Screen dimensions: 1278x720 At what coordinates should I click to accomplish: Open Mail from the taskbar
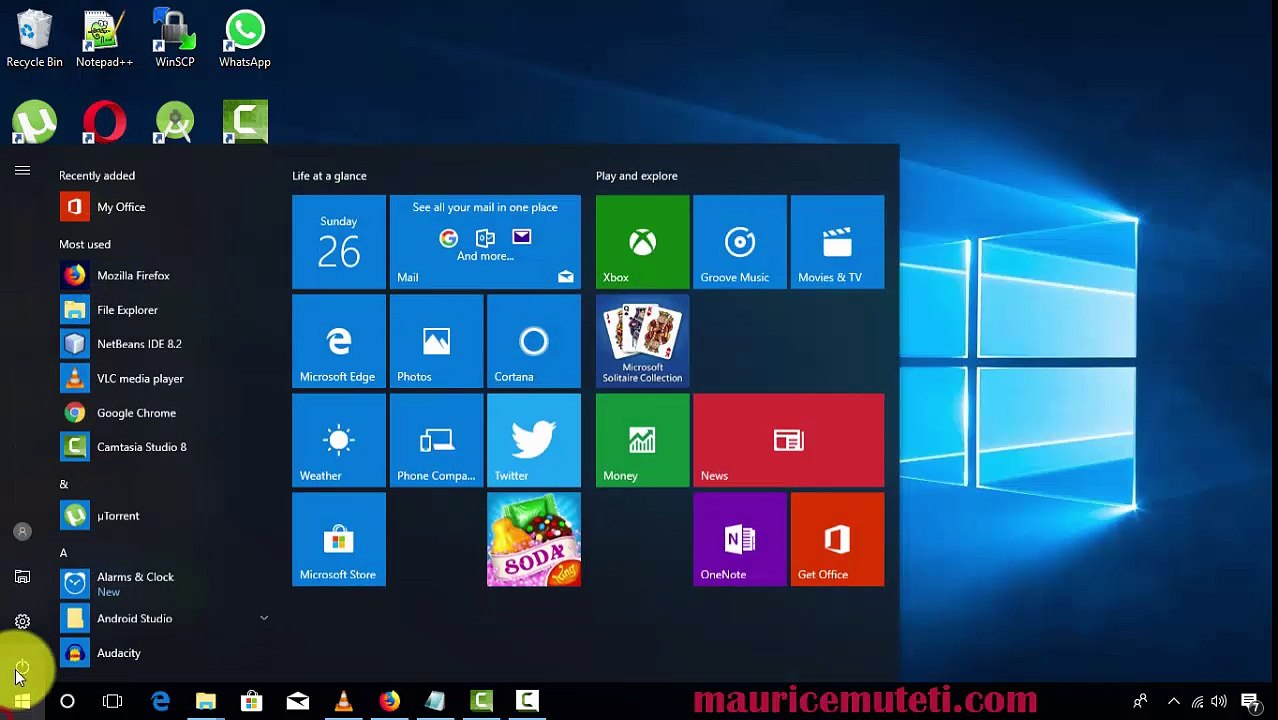click(298, 701)
